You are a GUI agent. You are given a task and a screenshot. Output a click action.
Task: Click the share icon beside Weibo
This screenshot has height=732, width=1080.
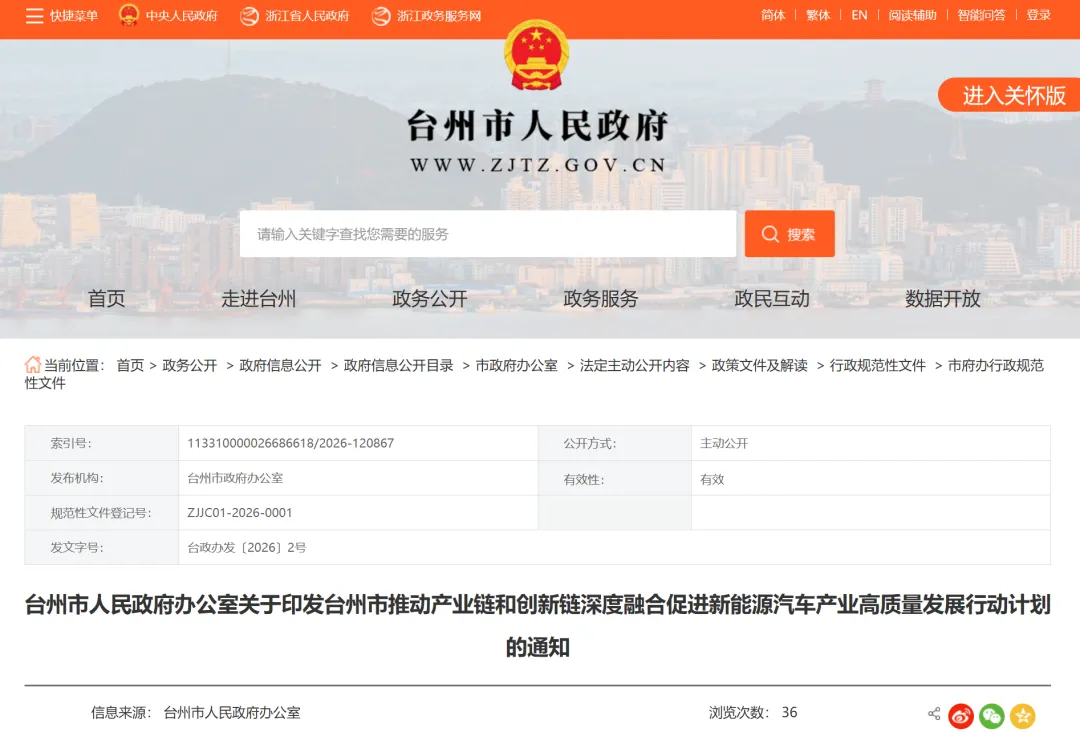934,714
